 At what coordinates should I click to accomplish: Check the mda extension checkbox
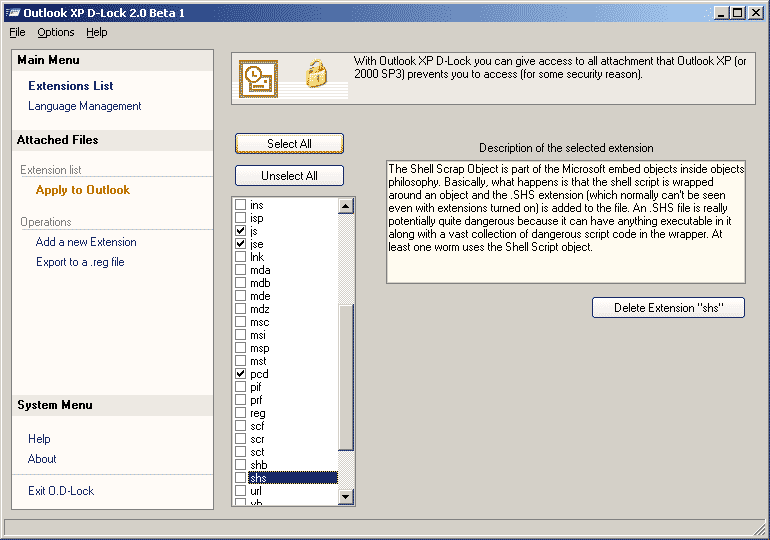click(x=240, y=270)
